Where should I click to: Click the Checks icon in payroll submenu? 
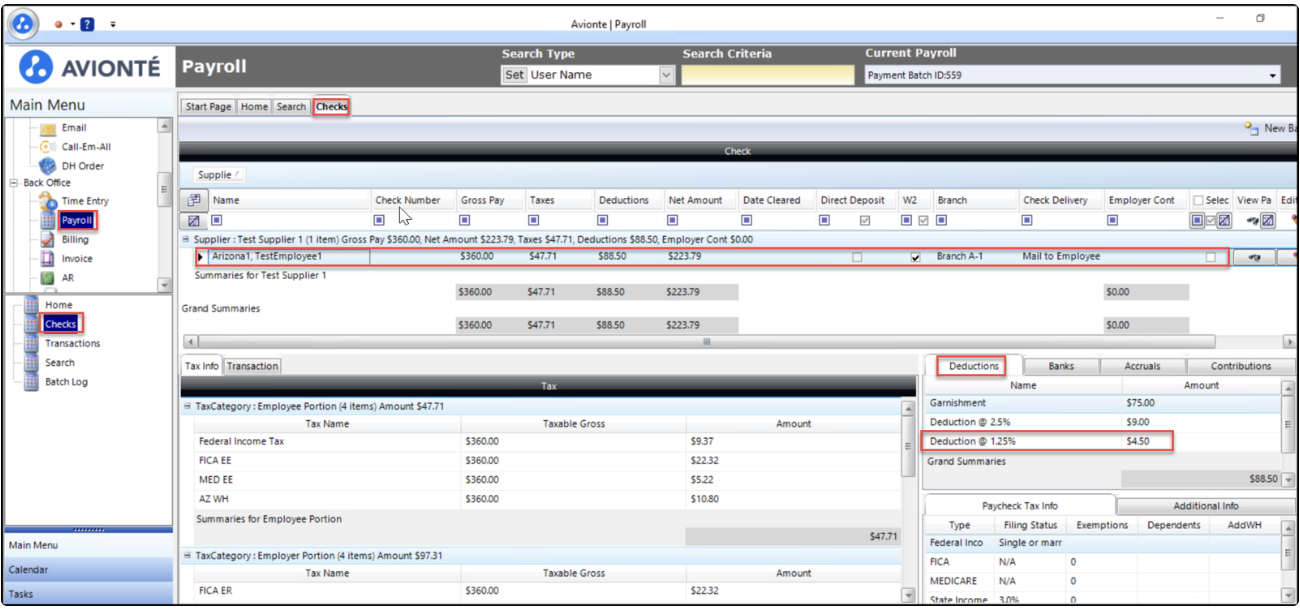[x=31, y=324]
